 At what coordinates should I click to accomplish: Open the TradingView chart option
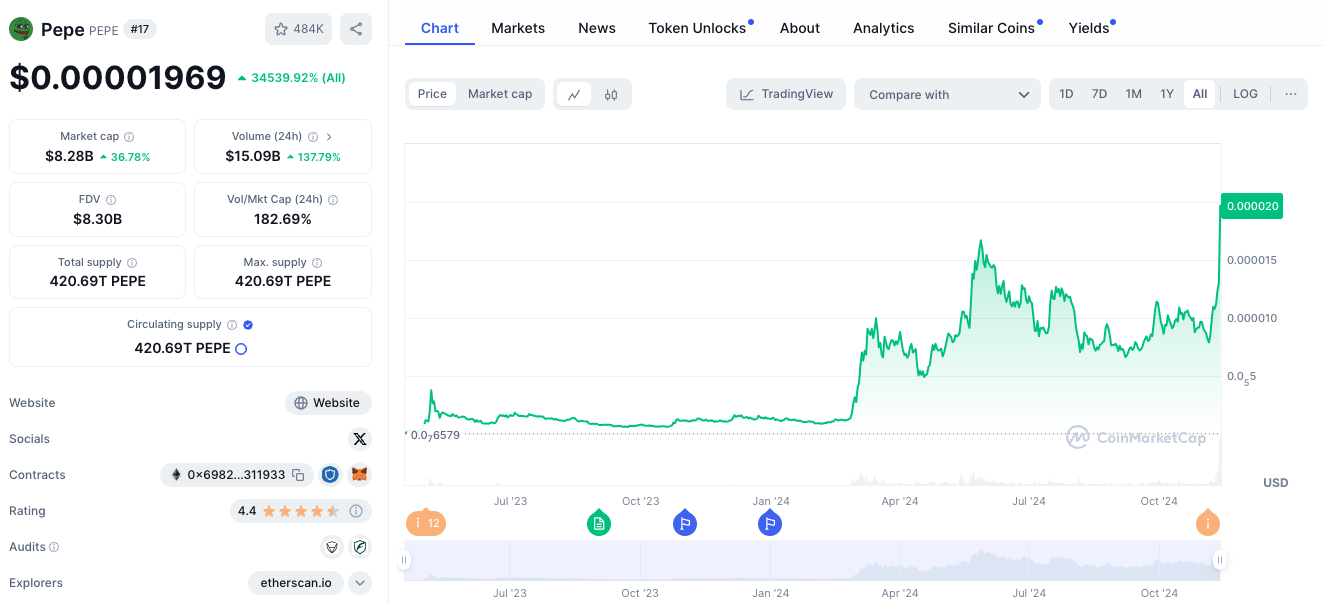pos(786,93)
